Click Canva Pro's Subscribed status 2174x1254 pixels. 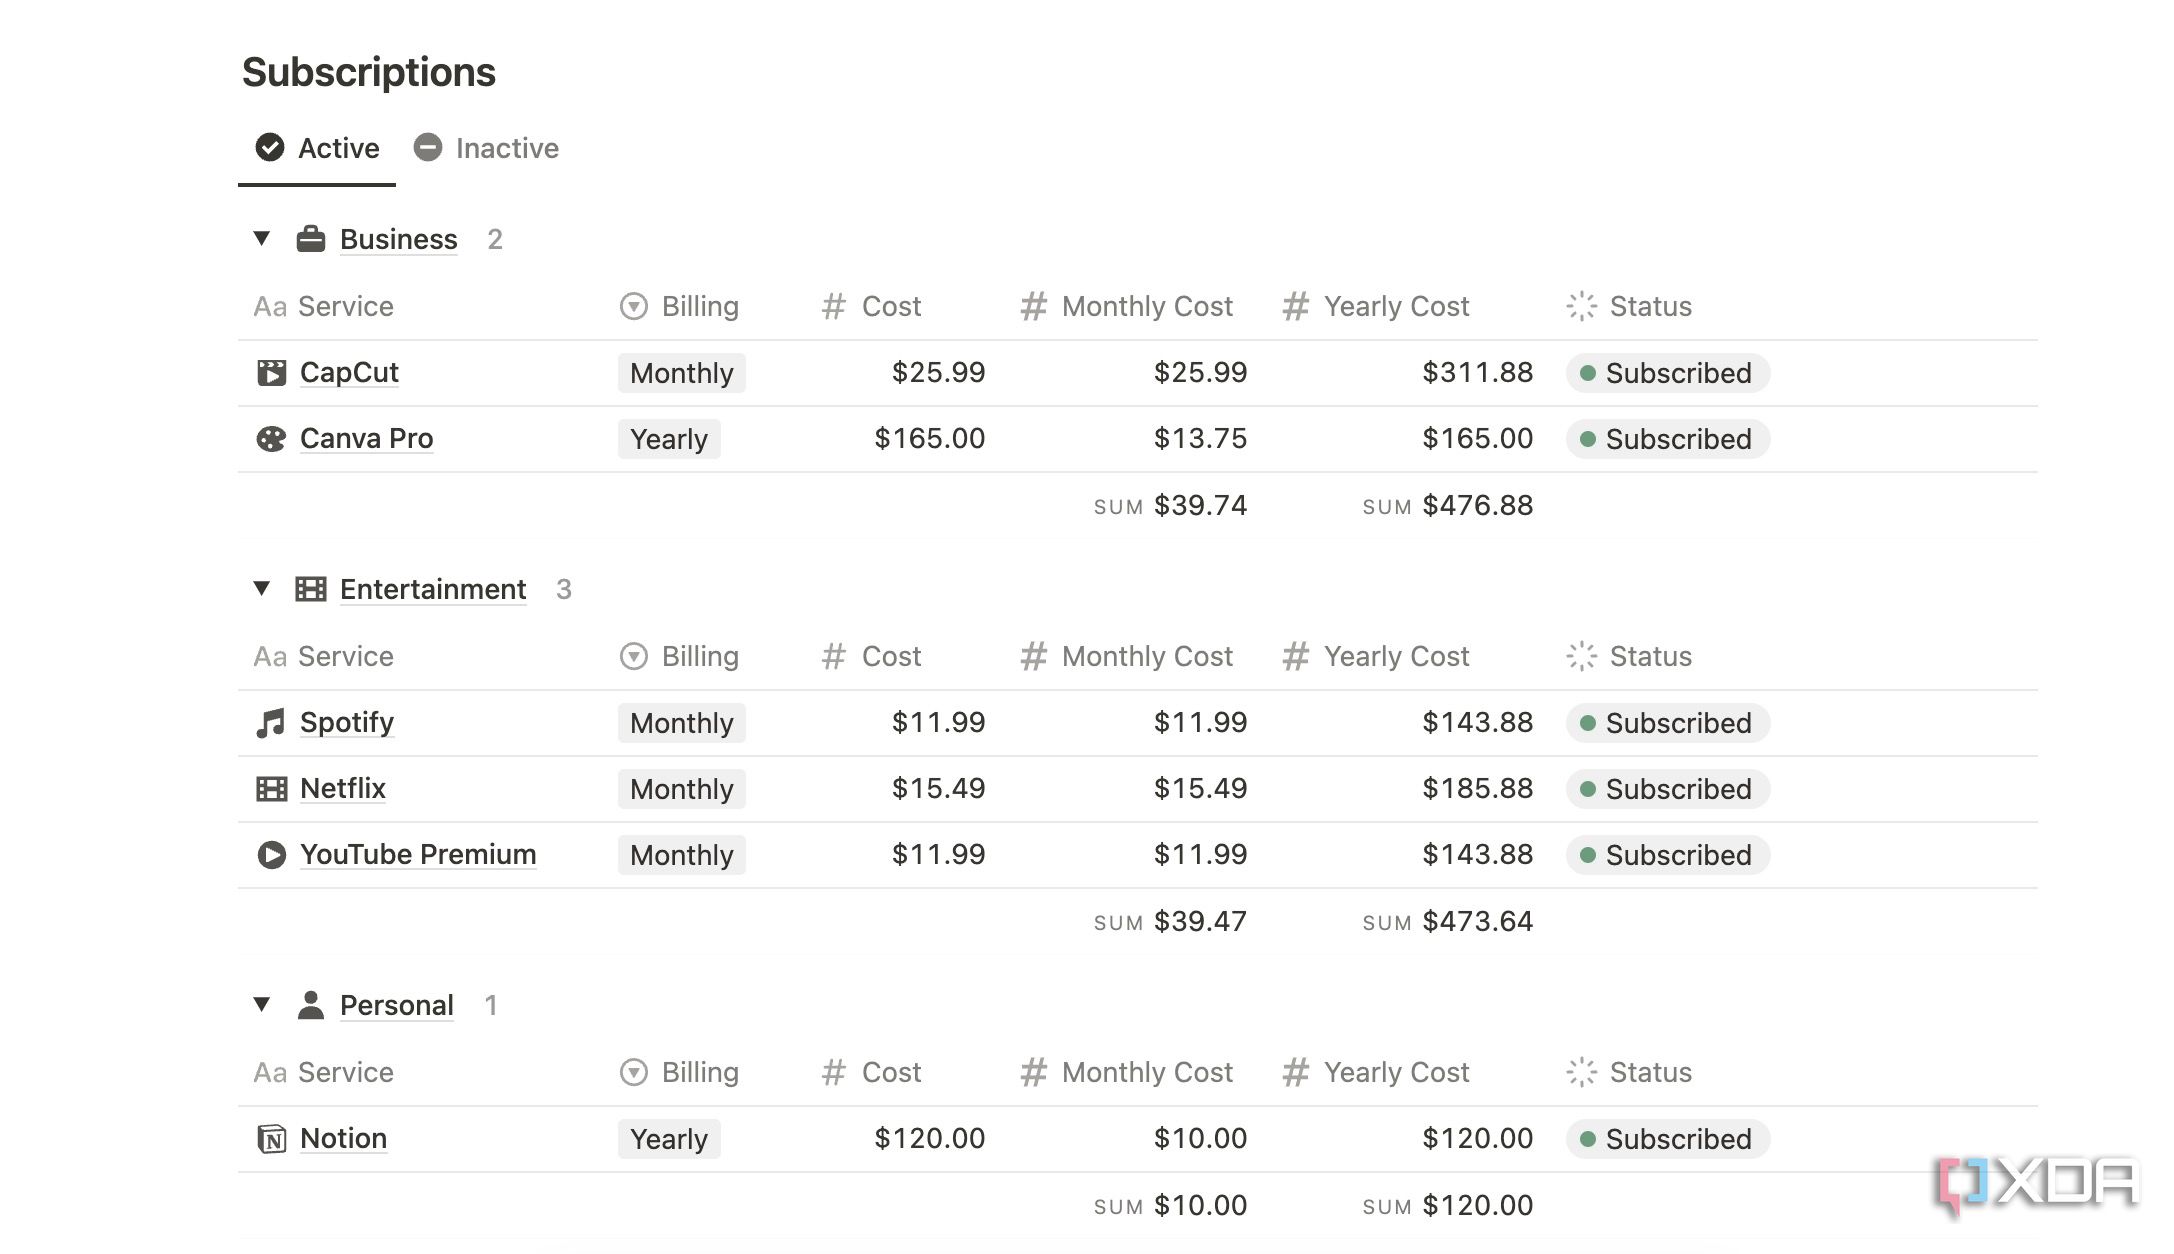pyautogui.click(x=1668, y=439)
